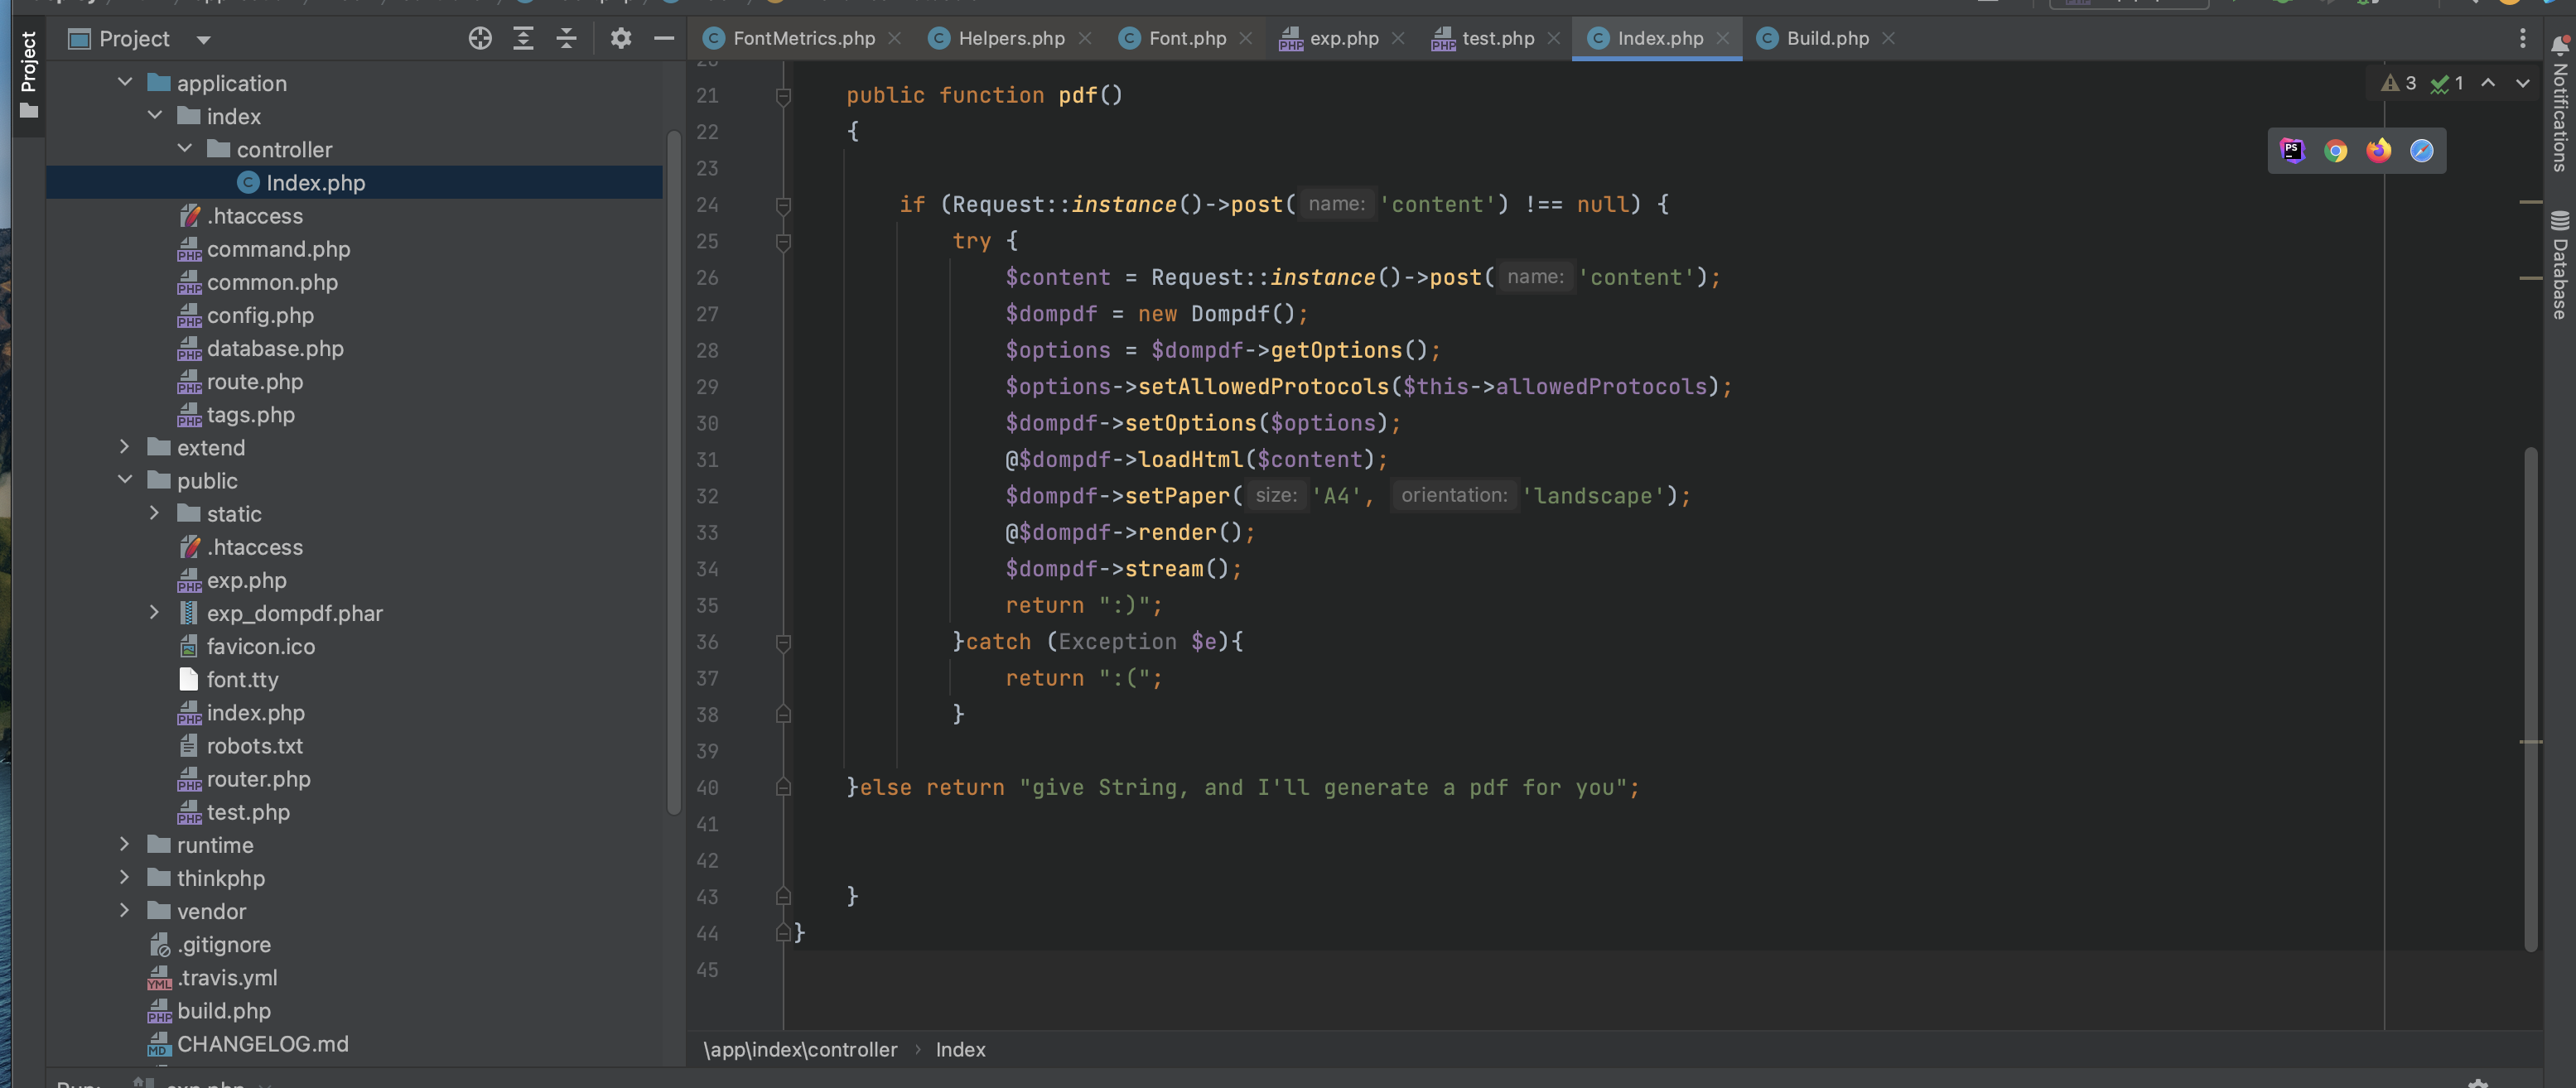The image size is (2576, 1088).
Task: Expand the vendor folder
Action: tap(125, 910)
